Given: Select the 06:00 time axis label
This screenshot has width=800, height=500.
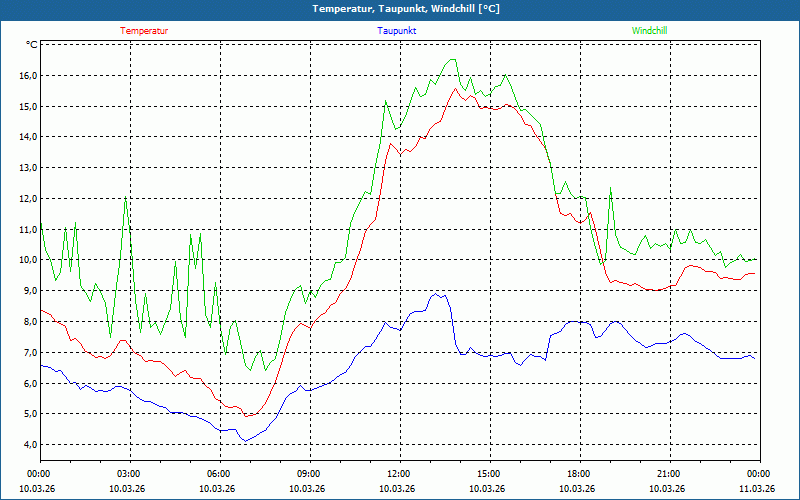Looking at the screenshot, I should [x=218, y=474].
